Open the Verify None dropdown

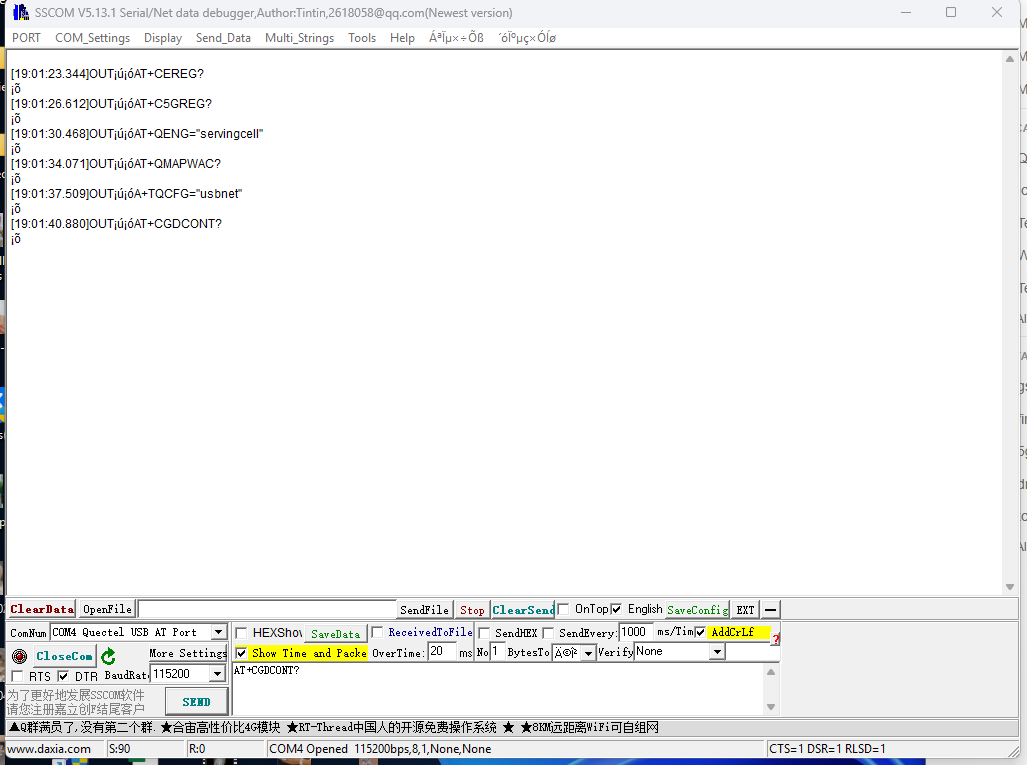click(x=716, y=652)
